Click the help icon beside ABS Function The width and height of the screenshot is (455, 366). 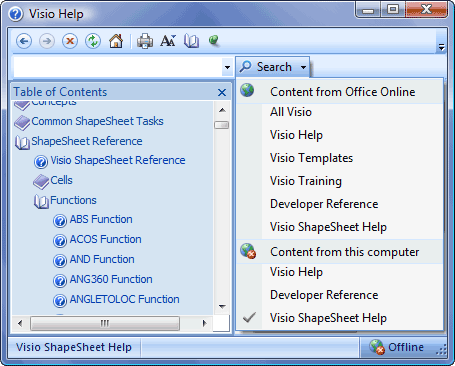click(x=60, y=221)
